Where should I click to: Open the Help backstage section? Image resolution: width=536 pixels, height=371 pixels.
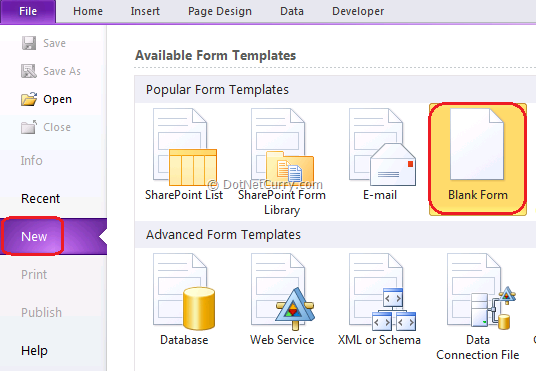pos(34,350)
